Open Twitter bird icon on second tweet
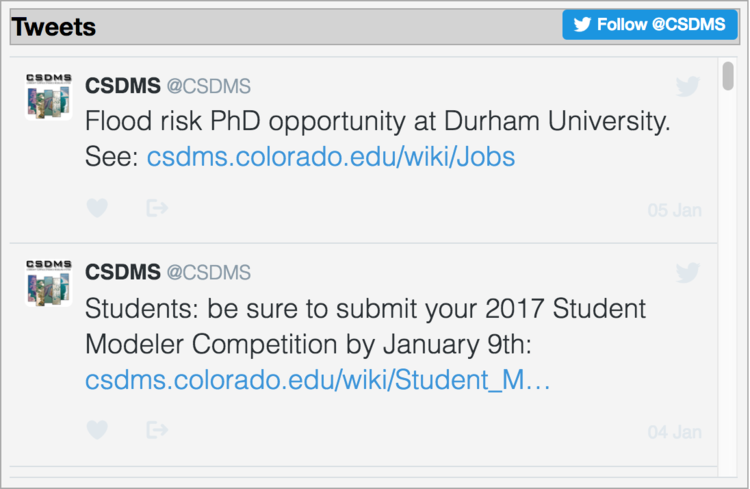The width and height of the screenshot is (750, 489). (688, 272)
